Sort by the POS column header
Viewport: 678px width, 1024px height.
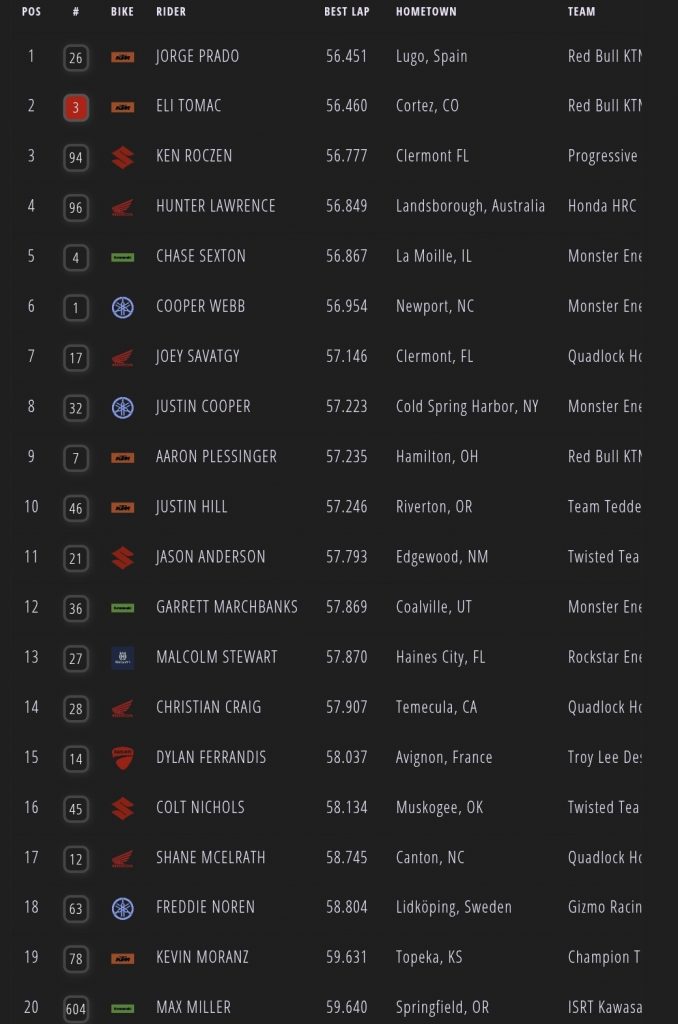(31, 12)
